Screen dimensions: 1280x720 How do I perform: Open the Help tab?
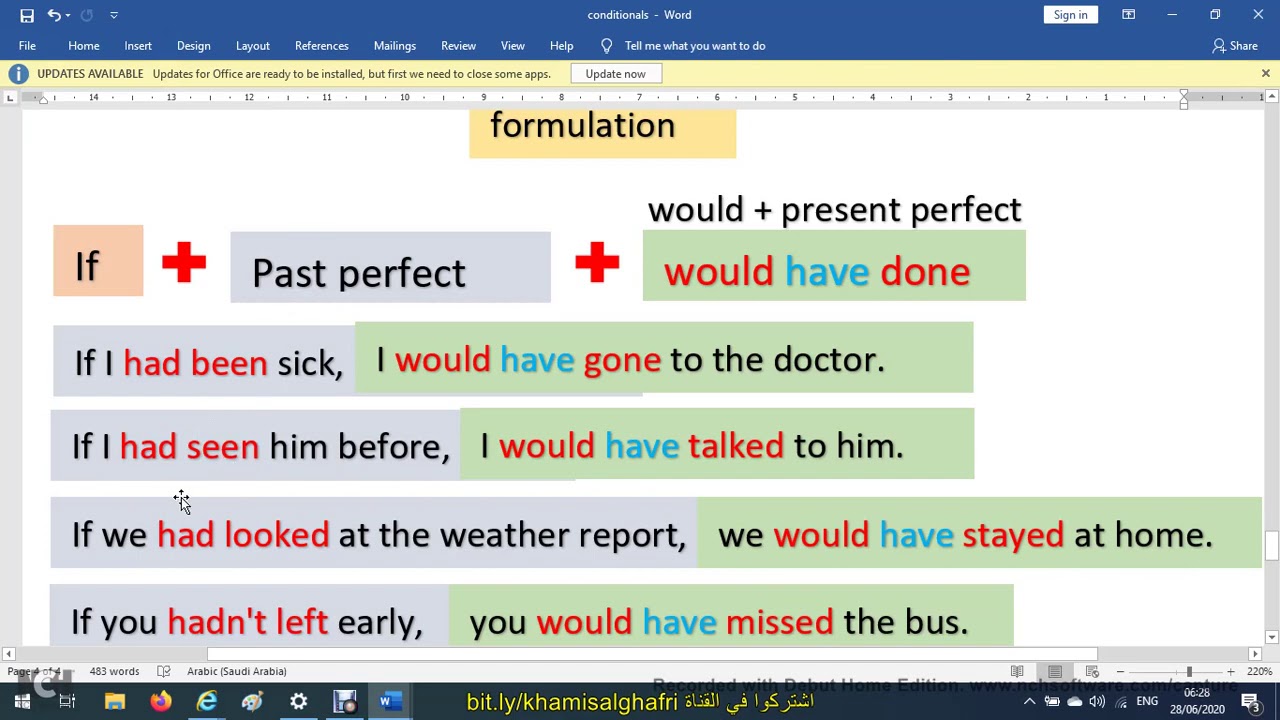pos(561,46)
